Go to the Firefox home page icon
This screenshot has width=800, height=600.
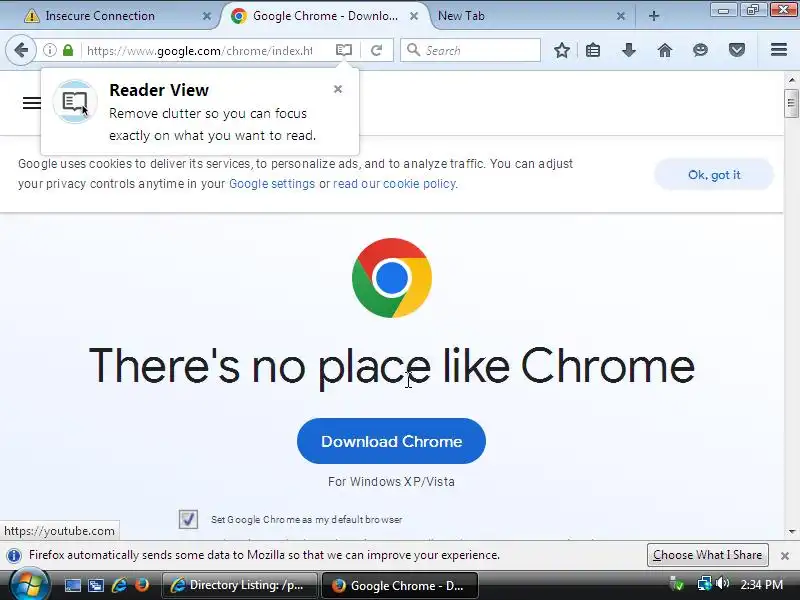click(665, 50)
